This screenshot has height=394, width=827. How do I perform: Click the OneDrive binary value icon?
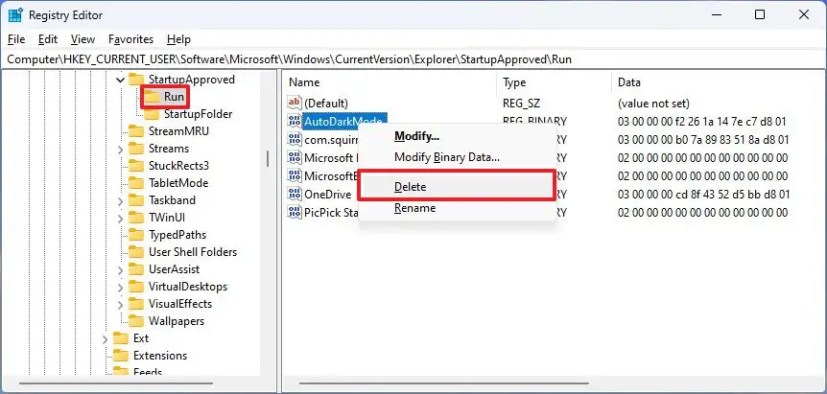(294, 194)
